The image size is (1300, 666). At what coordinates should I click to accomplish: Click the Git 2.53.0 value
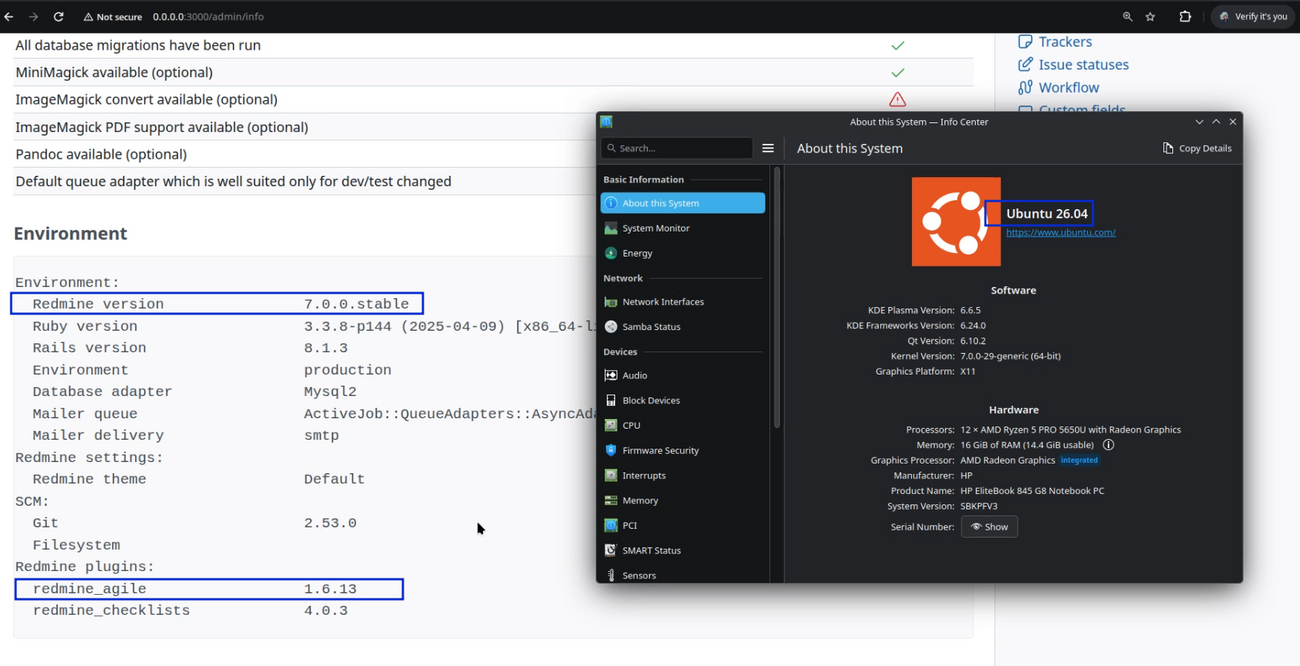point(330,523)
